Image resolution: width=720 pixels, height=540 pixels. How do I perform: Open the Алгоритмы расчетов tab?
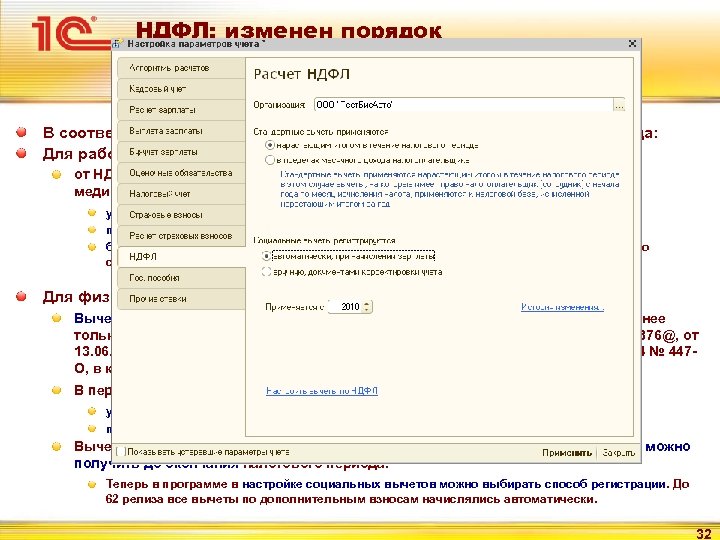181,68
